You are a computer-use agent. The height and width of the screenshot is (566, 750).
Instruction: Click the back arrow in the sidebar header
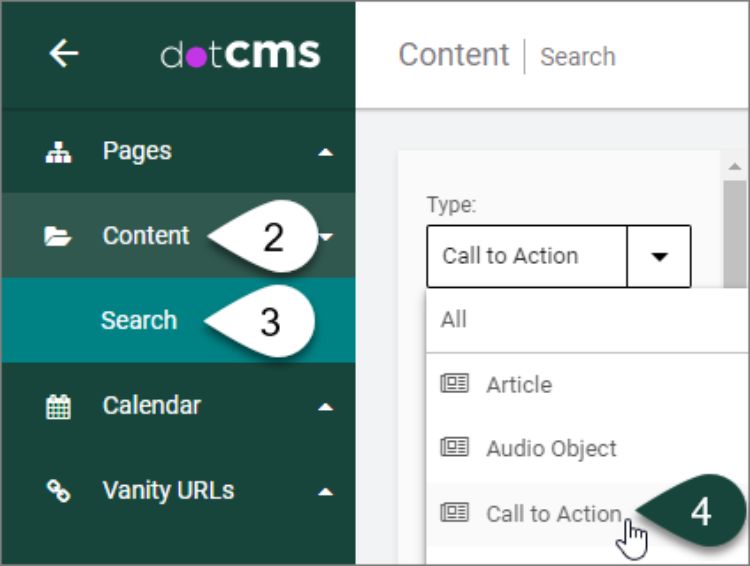63,55
